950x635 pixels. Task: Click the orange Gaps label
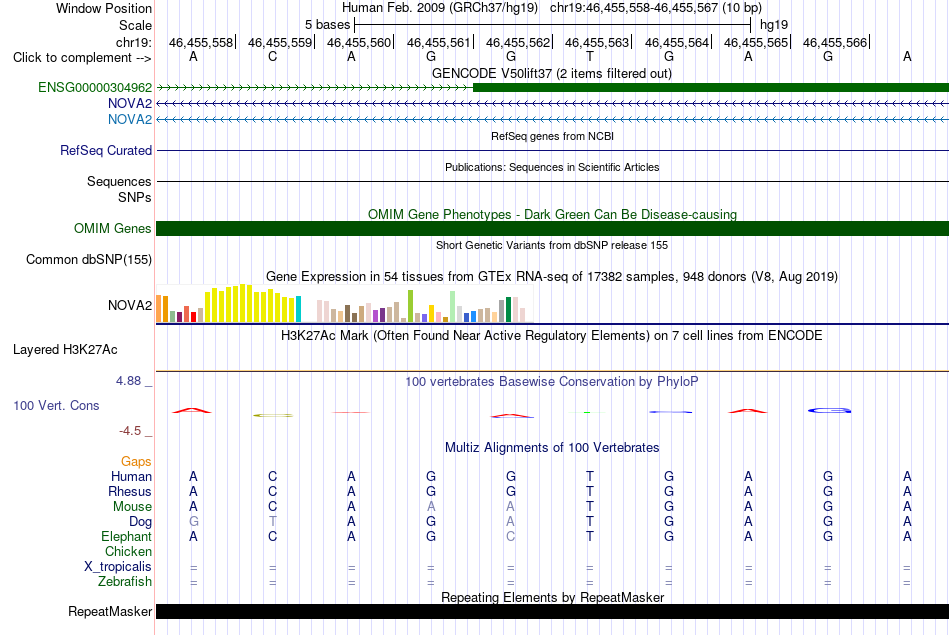click(136, 462)
